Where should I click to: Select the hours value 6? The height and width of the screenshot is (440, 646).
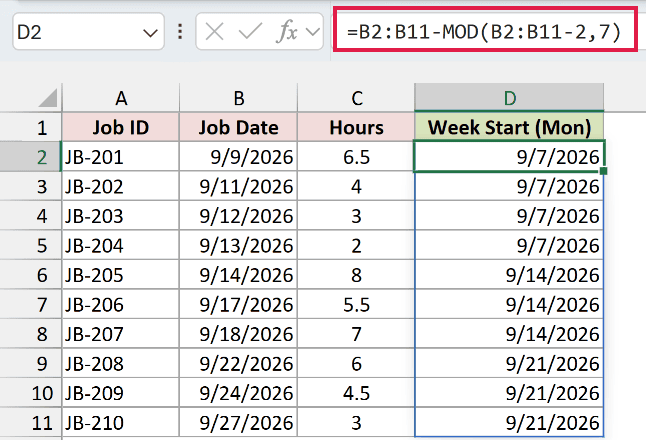click(x=356, y=363)
